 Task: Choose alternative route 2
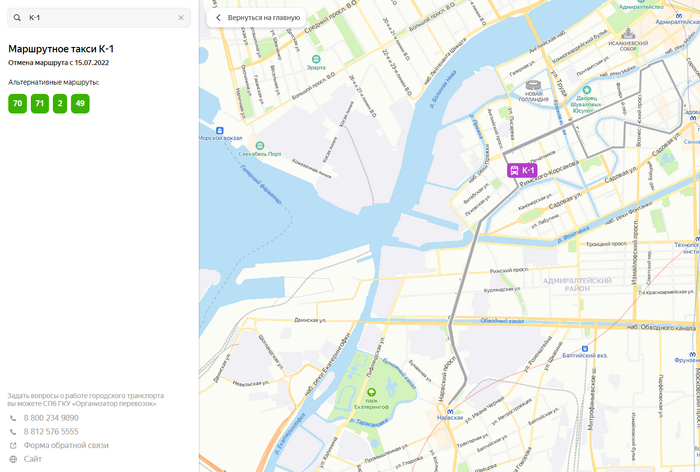[x=60, y=103]
